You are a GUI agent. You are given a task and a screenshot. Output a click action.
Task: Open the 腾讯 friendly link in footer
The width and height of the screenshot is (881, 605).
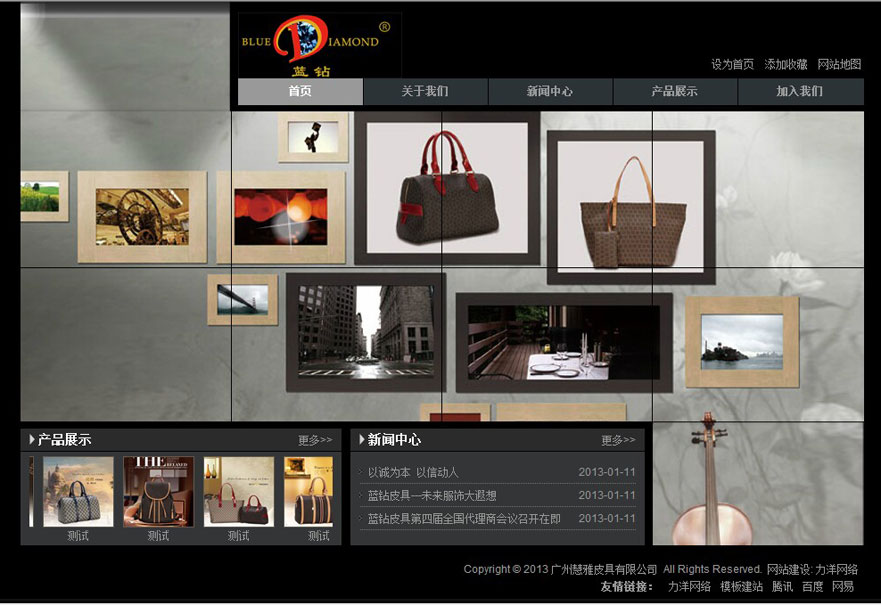(782, 587)
